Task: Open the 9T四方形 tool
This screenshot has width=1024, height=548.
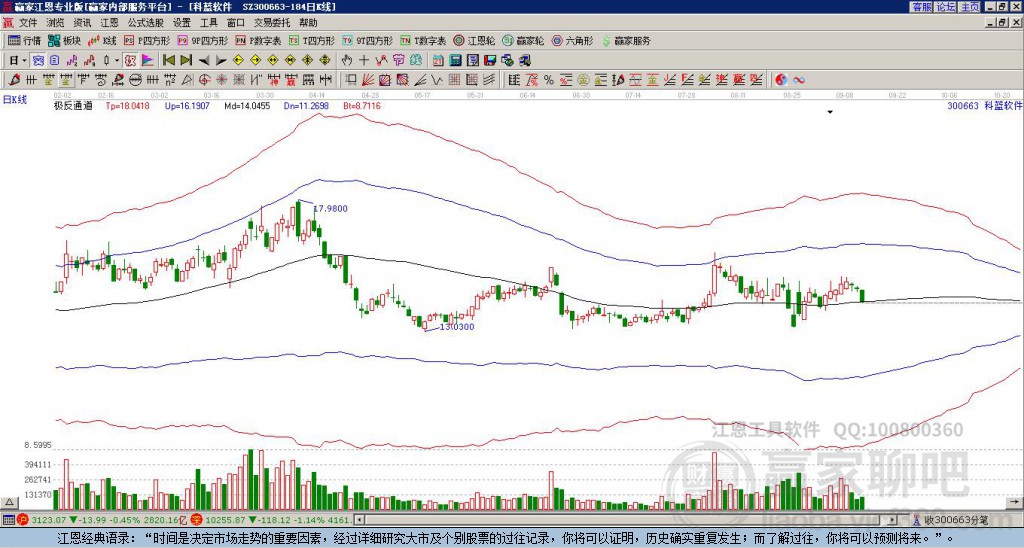Action: (x=367, y=40)
